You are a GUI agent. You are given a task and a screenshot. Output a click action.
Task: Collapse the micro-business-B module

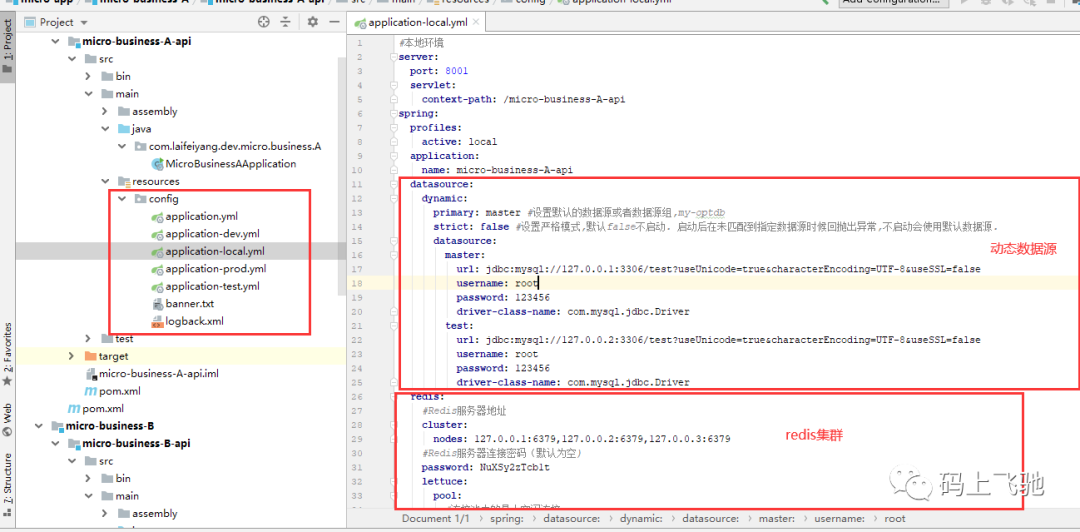[38, 426]
